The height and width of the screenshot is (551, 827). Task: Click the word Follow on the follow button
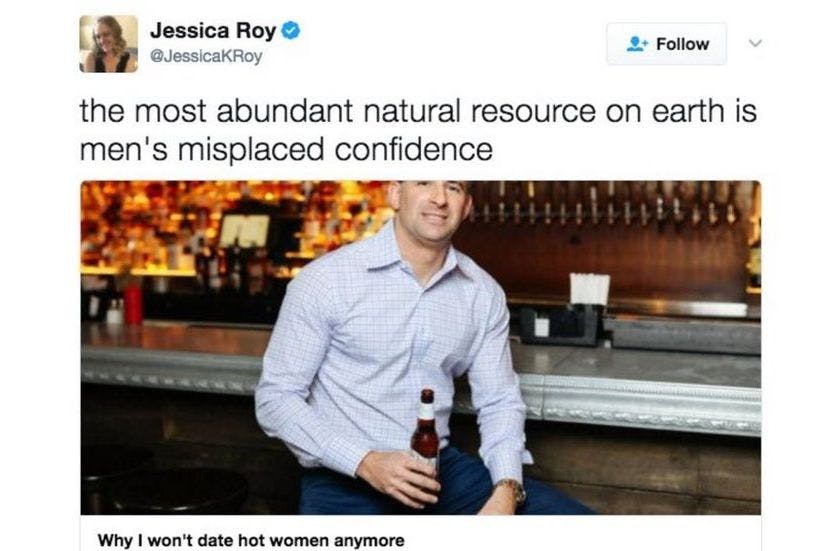(x=682, y=44)
